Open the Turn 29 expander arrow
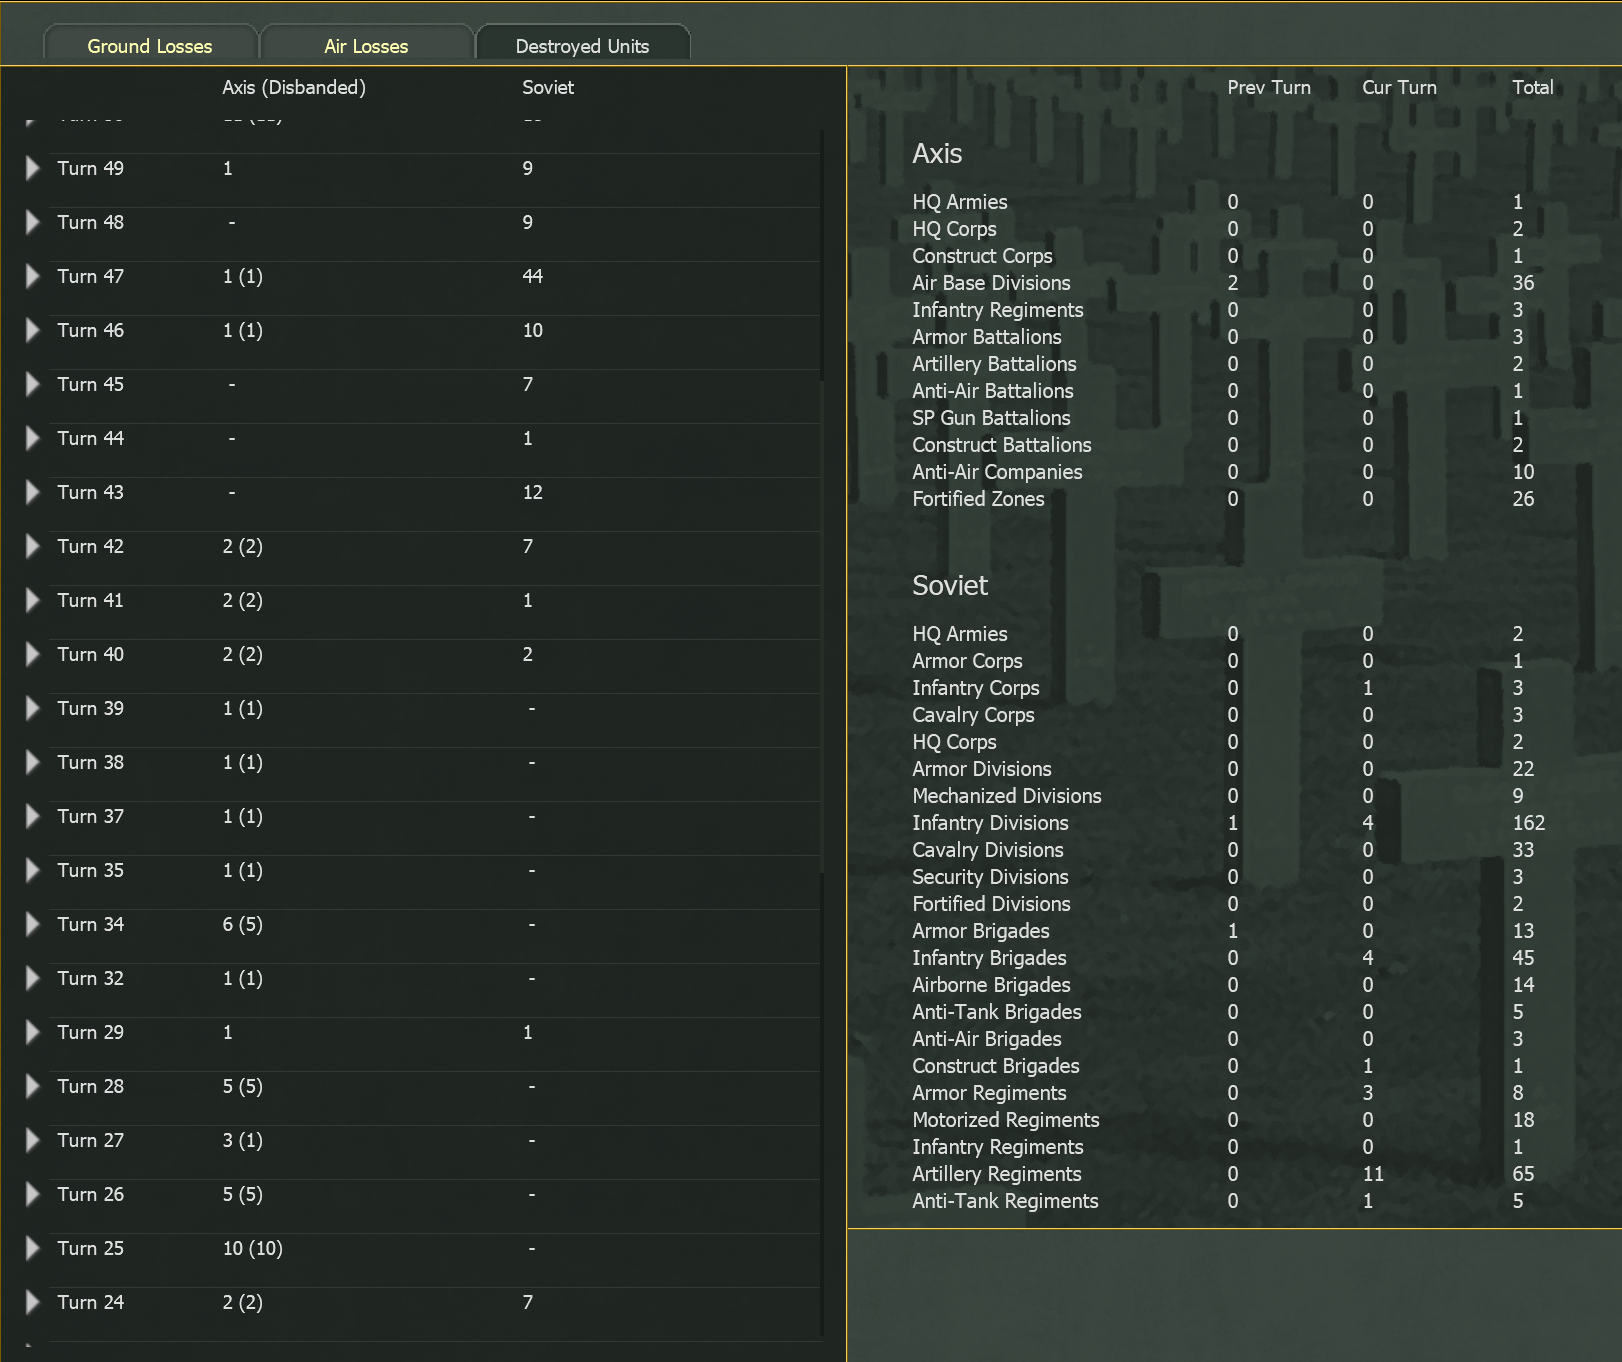Viewport: 1622px width, 1362px height. coord(32,1032)
